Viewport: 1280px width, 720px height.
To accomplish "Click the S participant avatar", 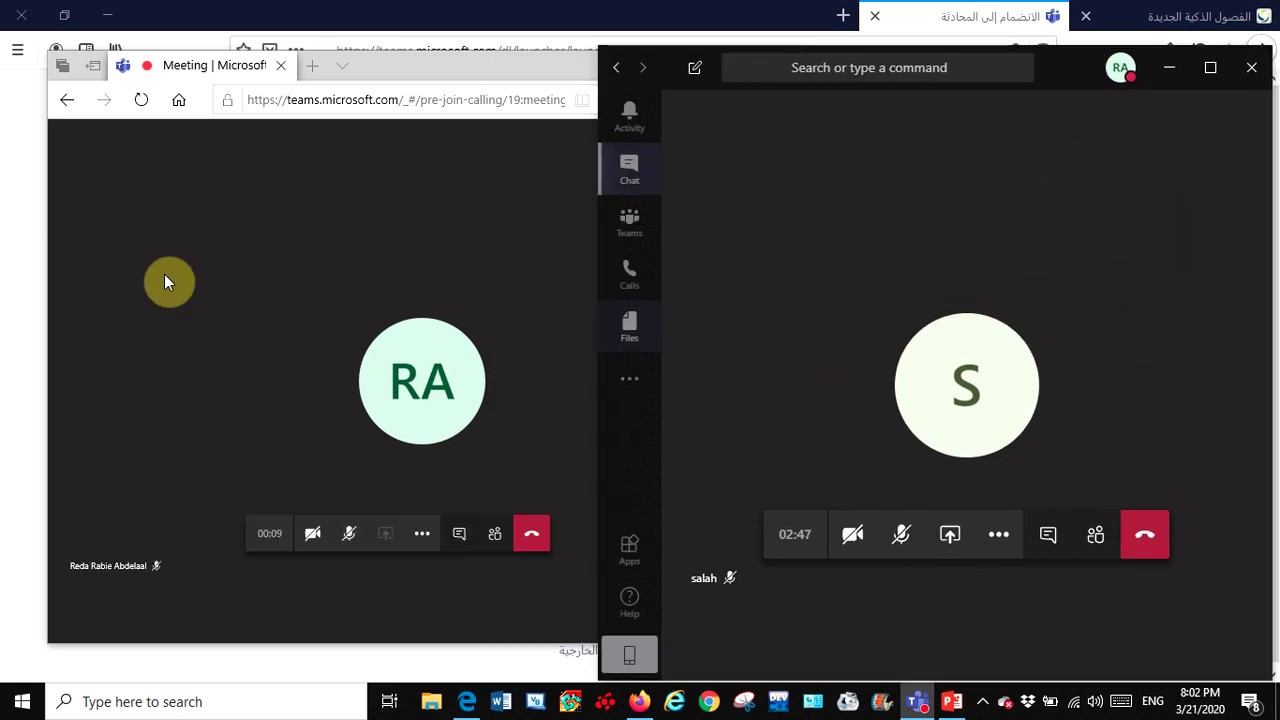I will point(966,386).
